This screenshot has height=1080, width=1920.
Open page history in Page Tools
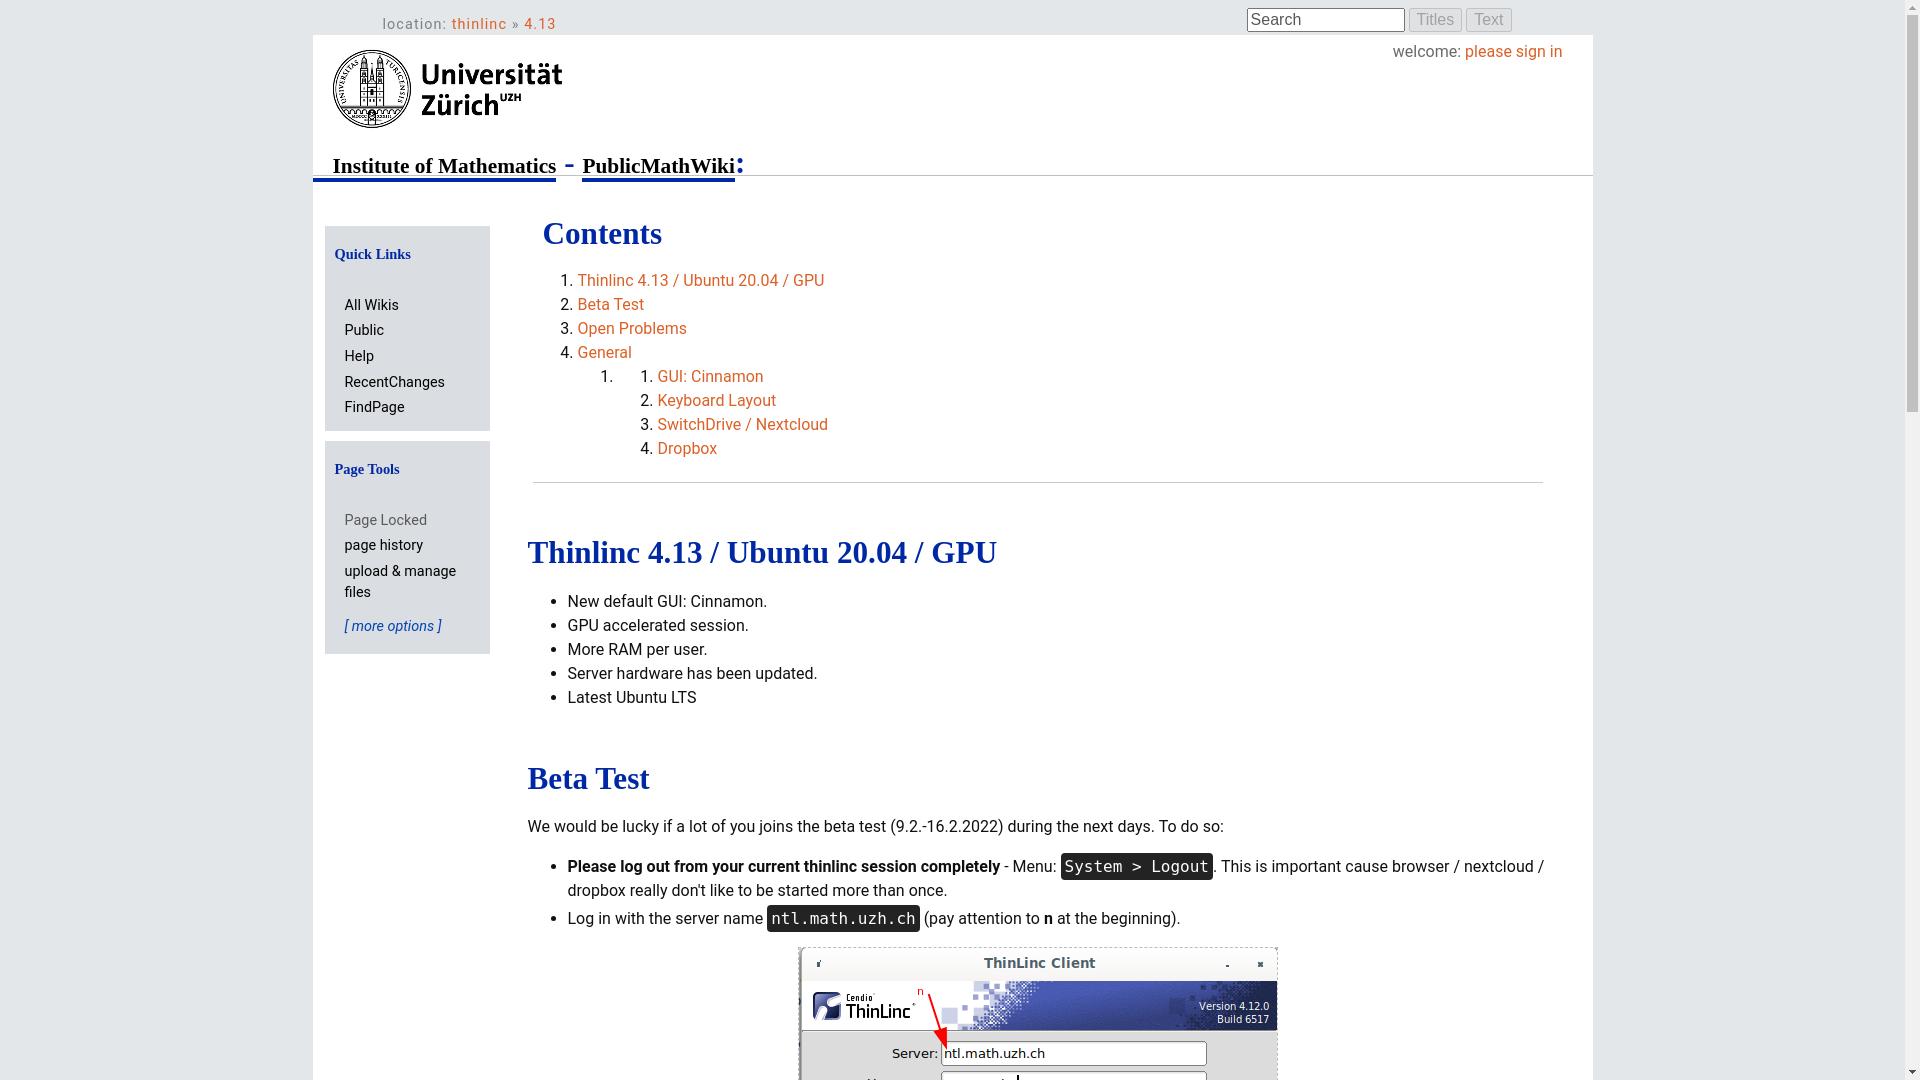pyautogui.click(x=383, y=545)
